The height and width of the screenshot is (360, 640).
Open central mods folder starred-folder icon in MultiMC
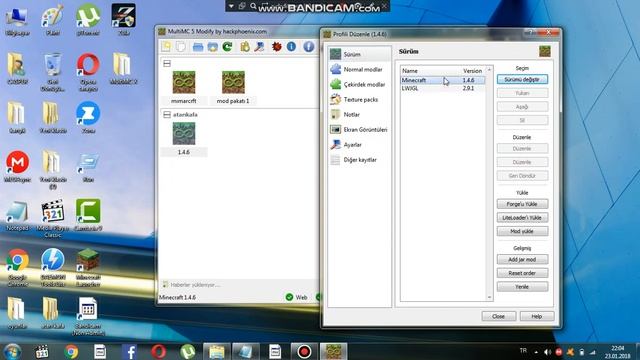(x=213, y=47)
